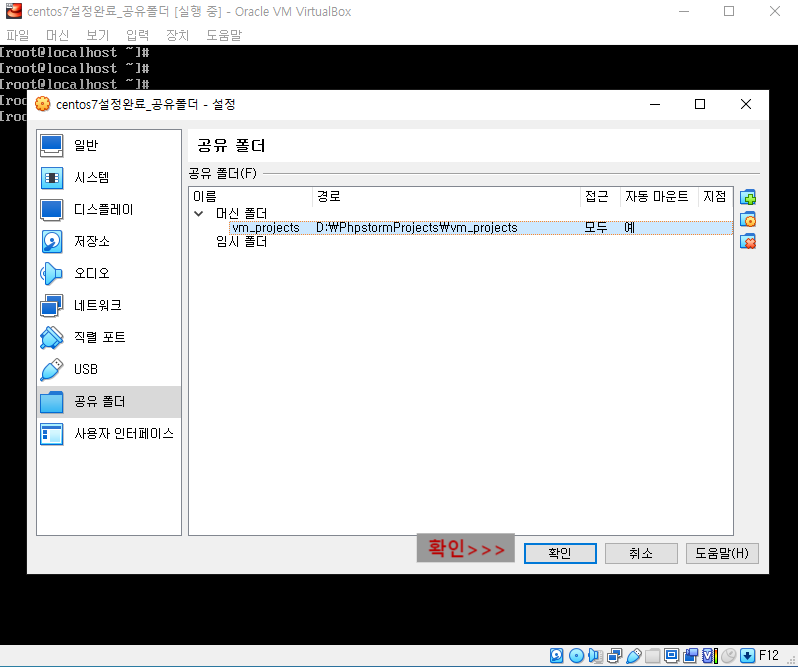Click the audio status bar icon

(x=595, y=655)
